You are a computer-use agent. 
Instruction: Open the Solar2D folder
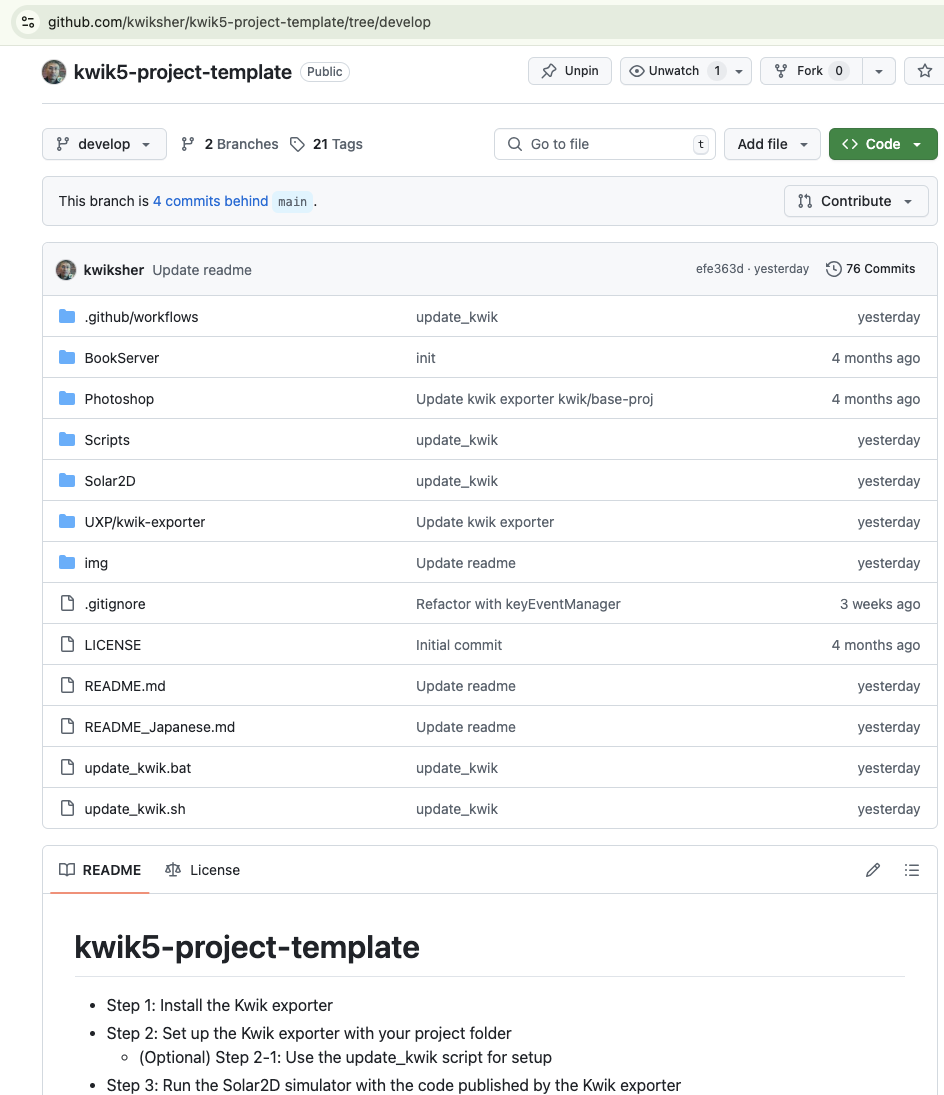(110, 481)
